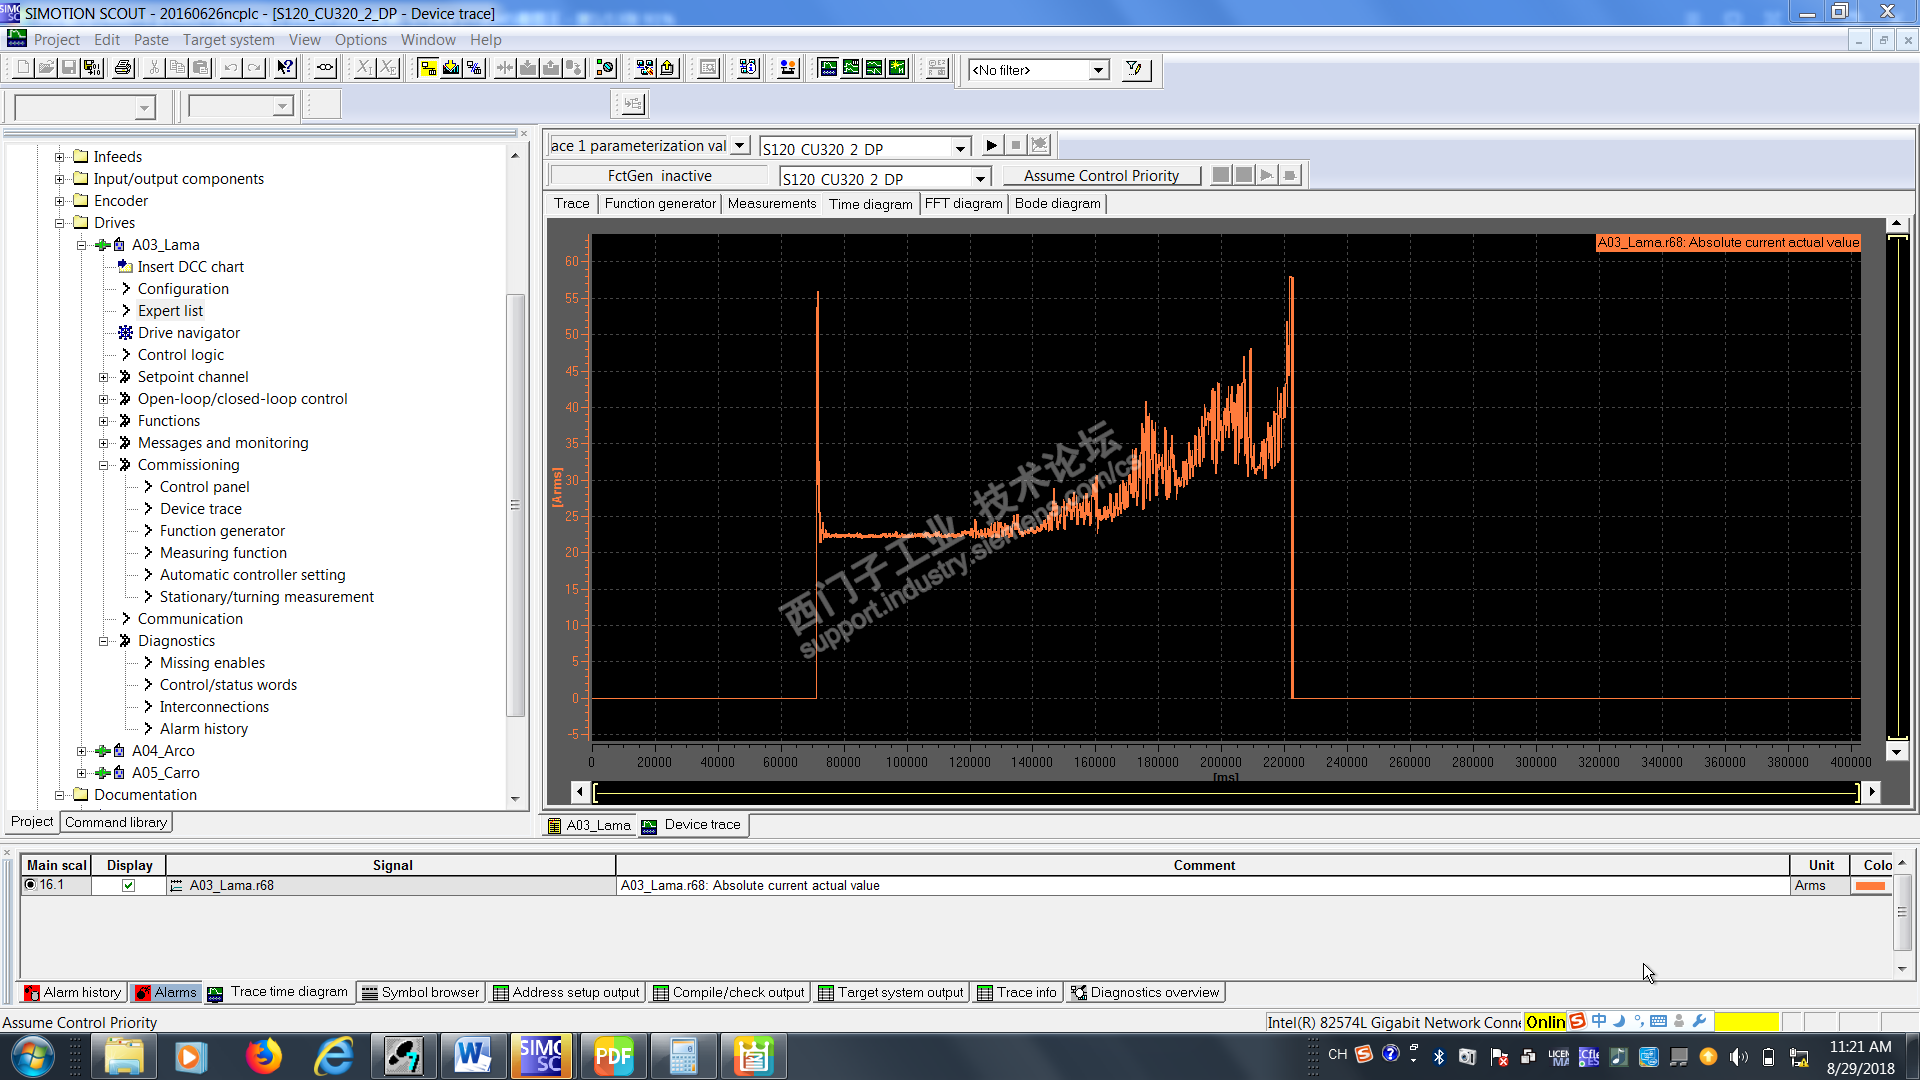
Task: Click the Assume Control Priority button
Action: coord(1101,176)
